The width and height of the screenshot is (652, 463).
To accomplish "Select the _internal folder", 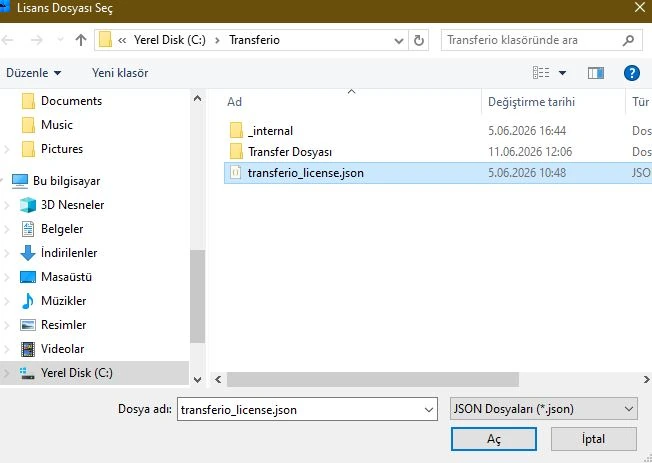I will (x=270, y=131).
